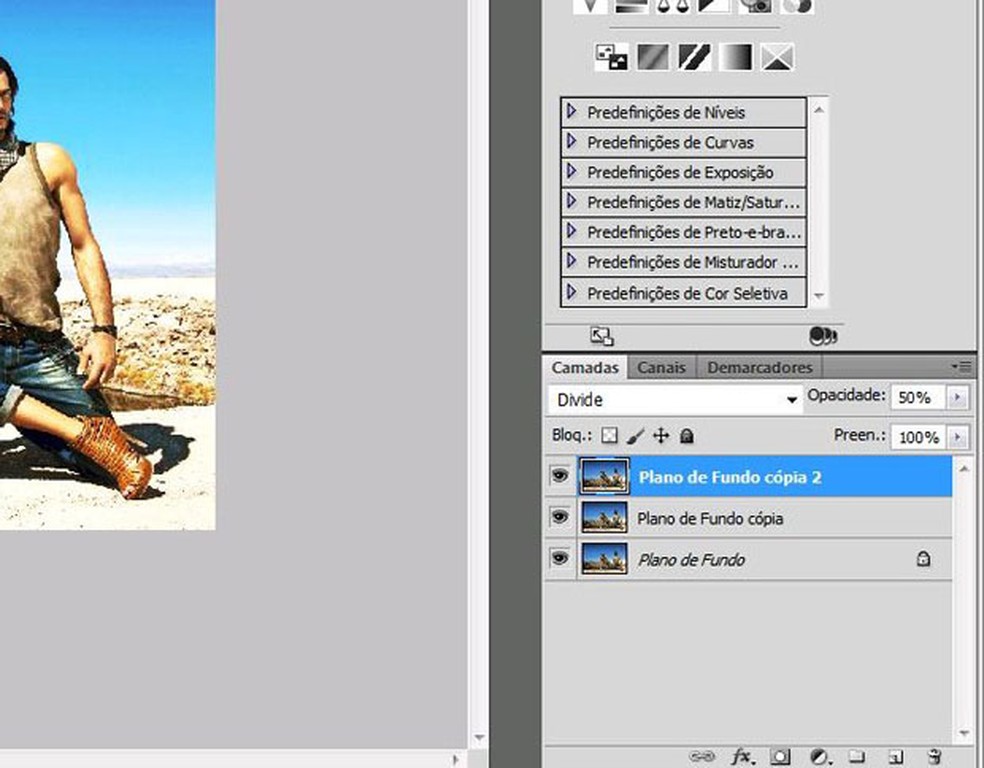Viewport: 984px width, 768px height.
Task: Switch to the Demarcadores tab
Action: [759, 367]
